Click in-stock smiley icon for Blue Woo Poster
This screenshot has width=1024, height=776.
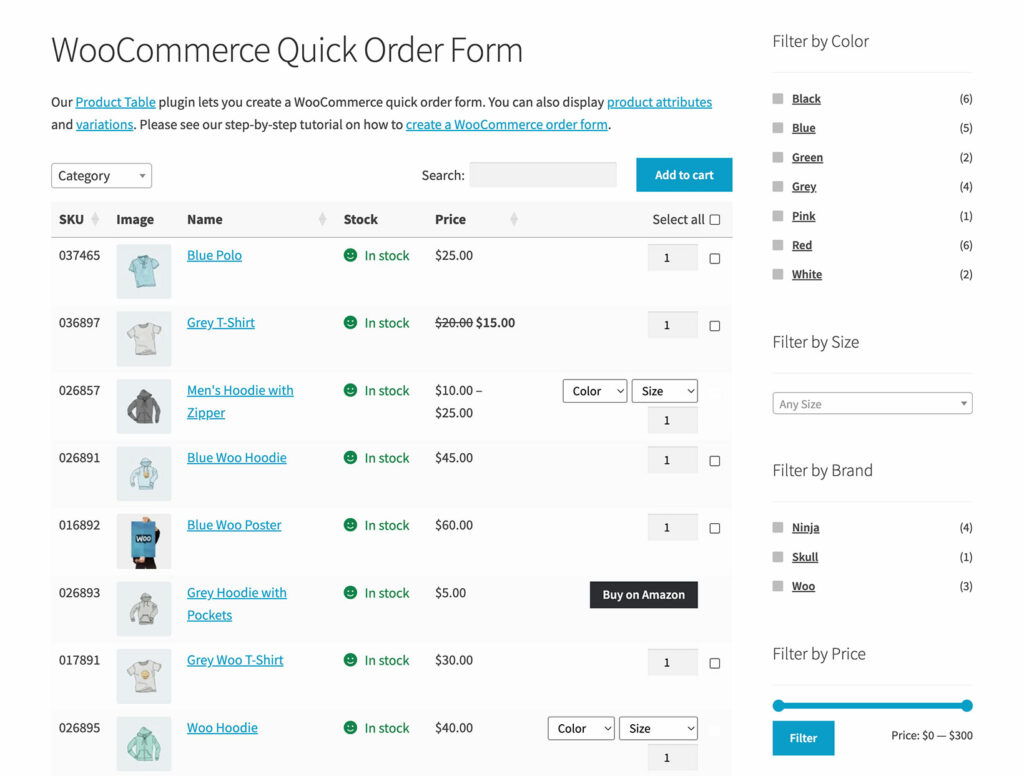(x=351, y=525)
